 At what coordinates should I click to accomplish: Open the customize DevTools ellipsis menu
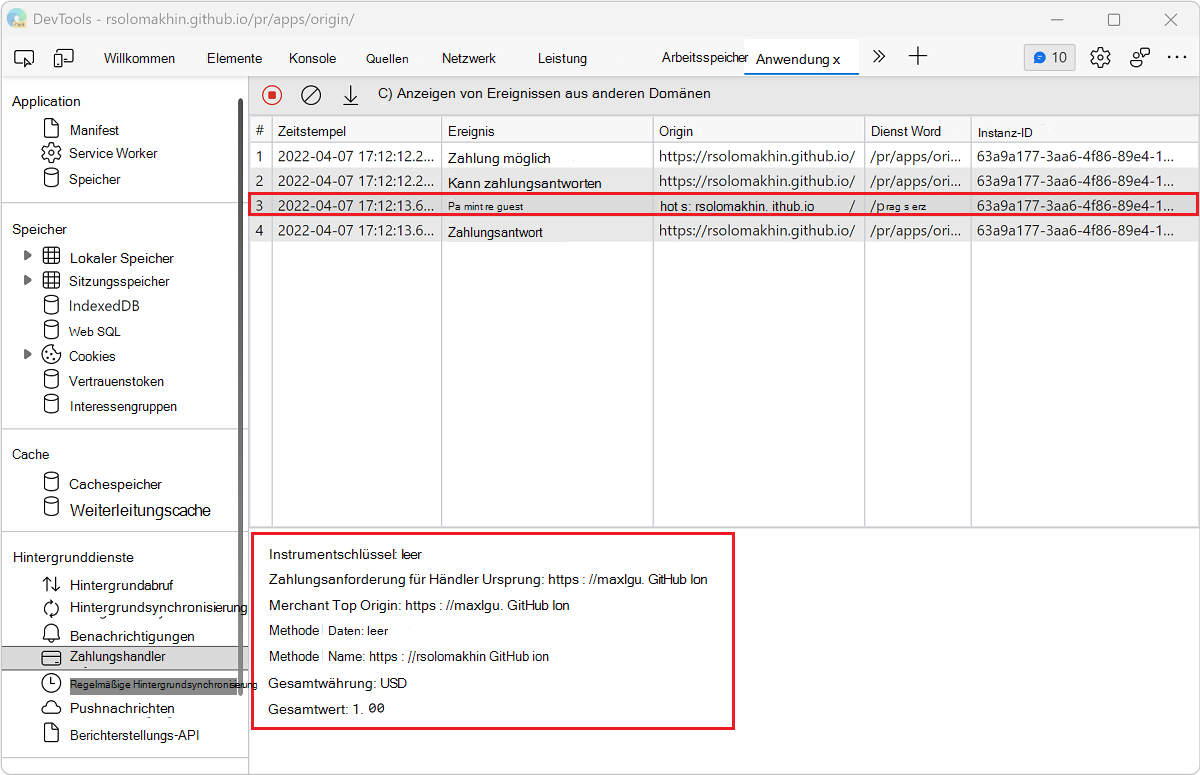tap(1177, 57)
